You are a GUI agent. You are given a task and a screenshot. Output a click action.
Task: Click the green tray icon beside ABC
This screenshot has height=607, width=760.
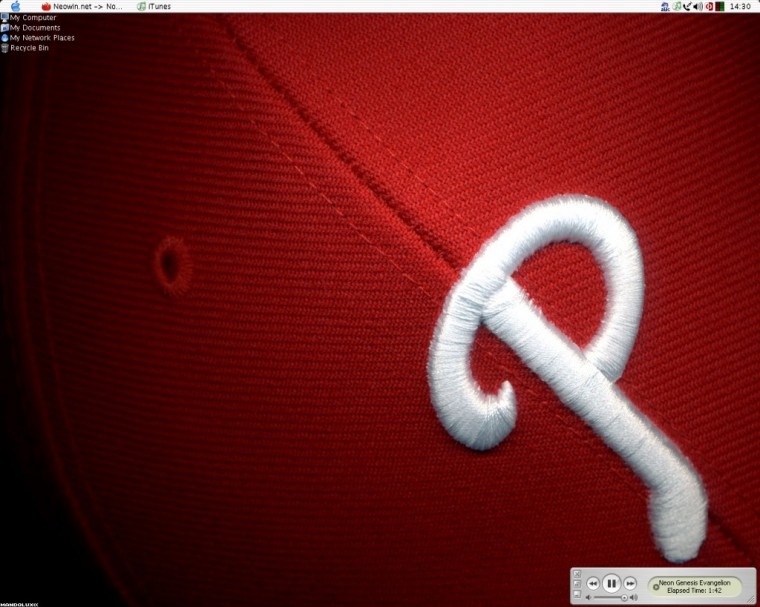coord(677,6)
